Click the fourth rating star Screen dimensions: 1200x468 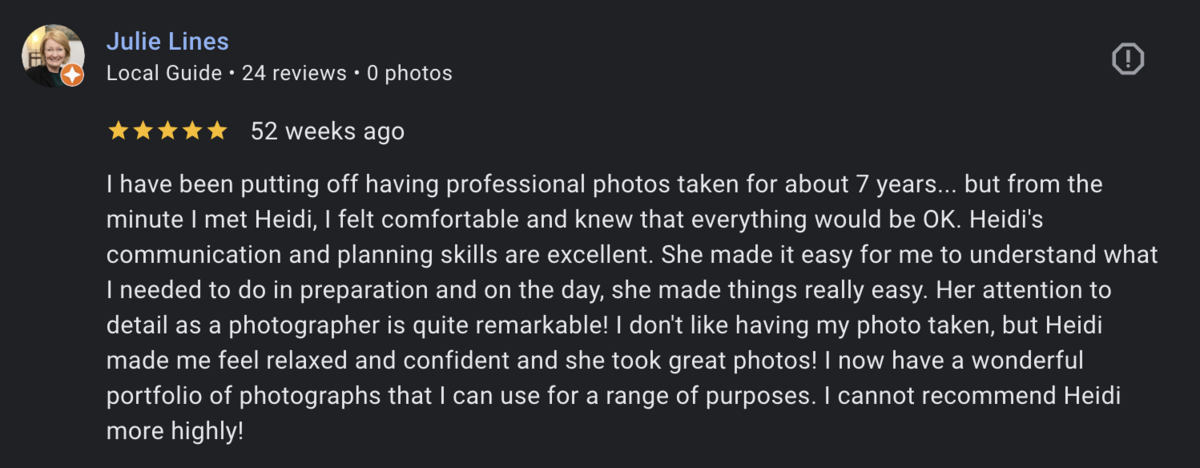(x=192, y=131)
